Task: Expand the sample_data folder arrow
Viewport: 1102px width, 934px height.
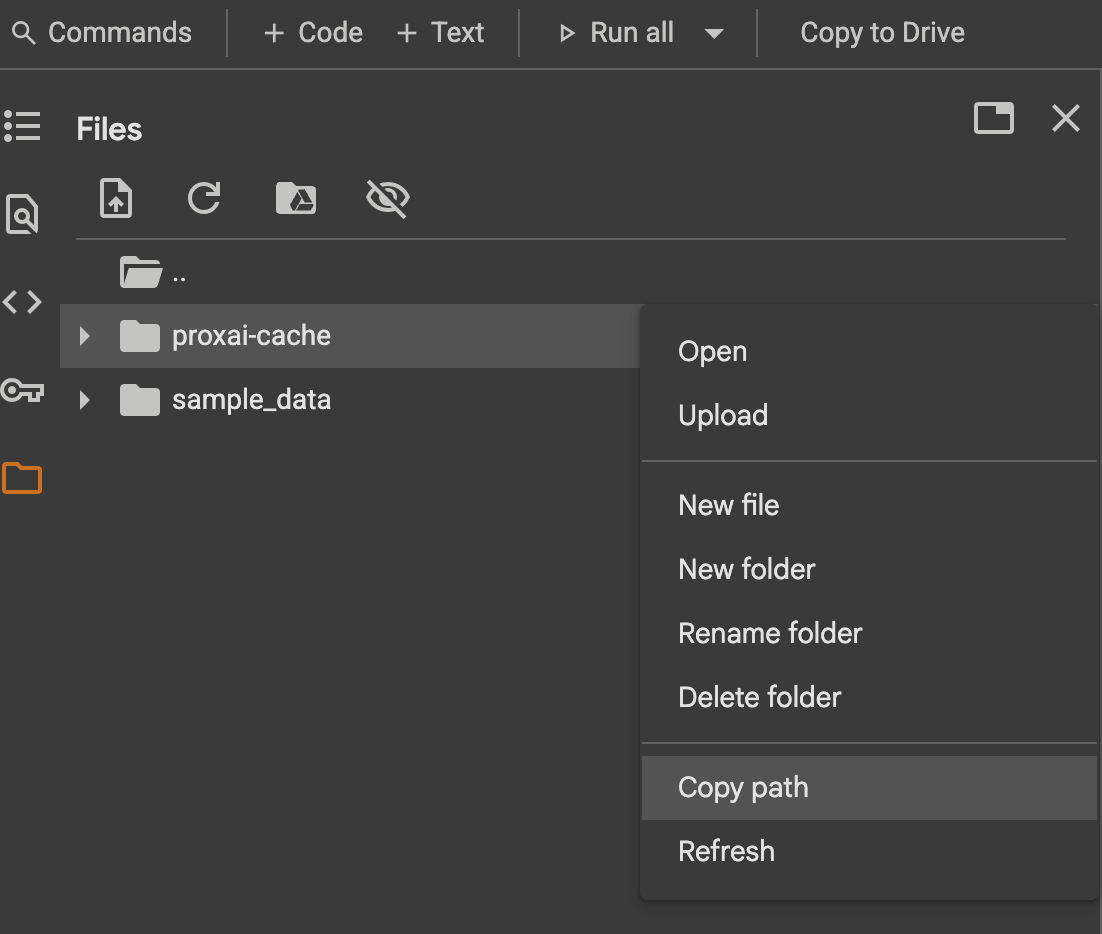Action: pos(85,401)
